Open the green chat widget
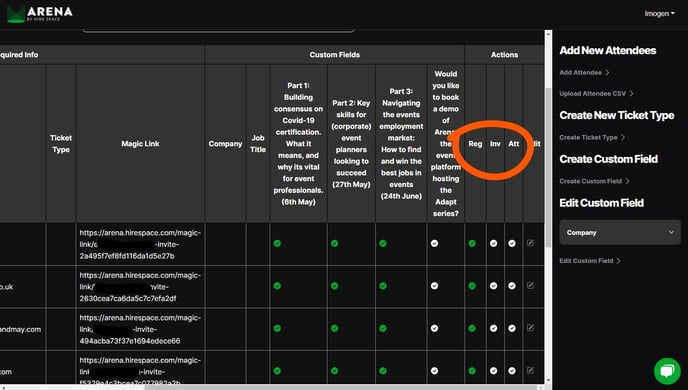This screenshot has height=390, width=688. pyautogui.click(x=667, y=371)
